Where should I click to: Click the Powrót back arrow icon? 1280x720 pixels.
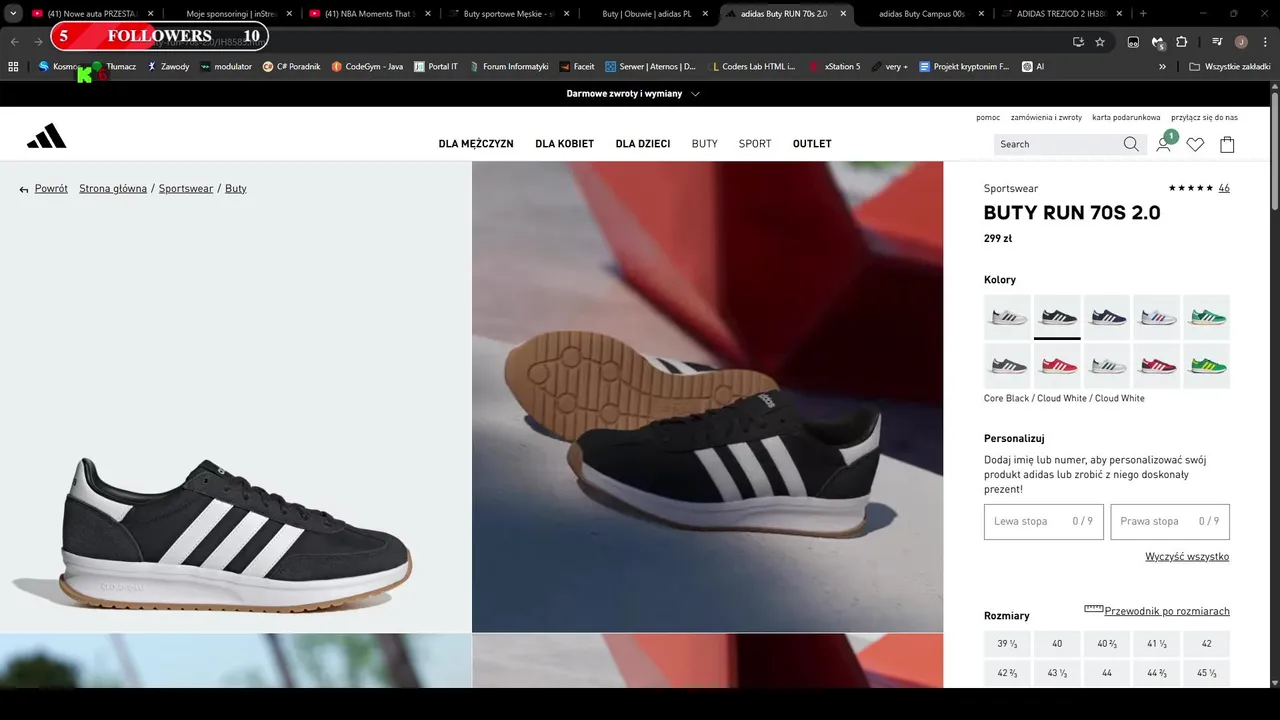[x=24, y=189]
